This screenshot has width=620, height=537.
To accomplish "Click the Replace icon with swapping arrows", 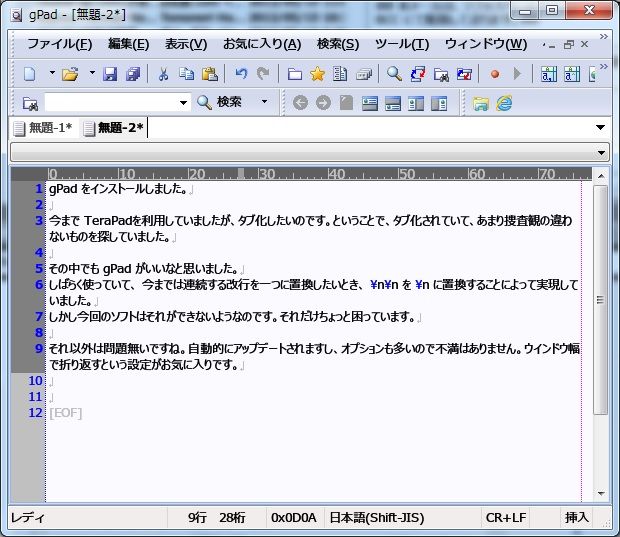I will (418, 74).
